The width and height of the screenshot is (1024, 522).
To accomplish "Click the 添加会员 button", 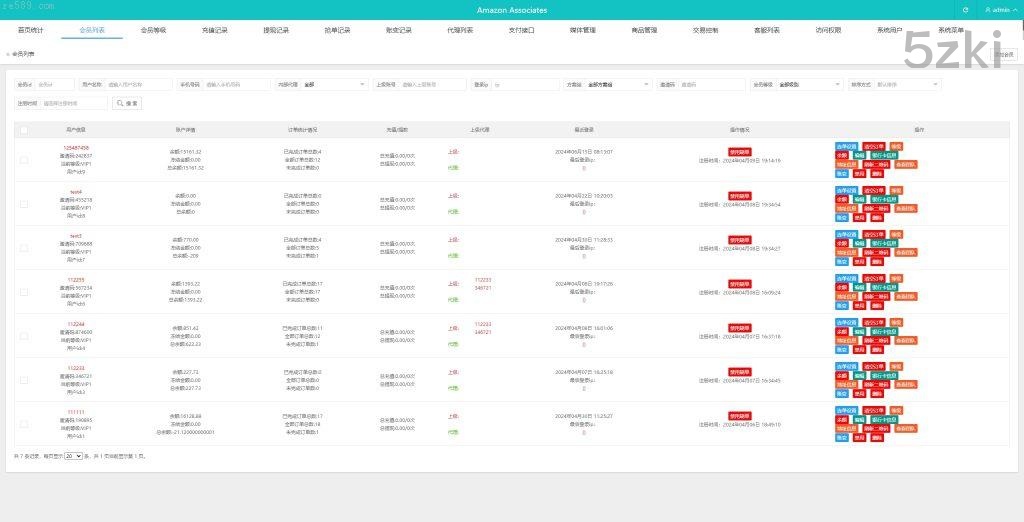I will pyautogui.click(x=1004, y=54).
